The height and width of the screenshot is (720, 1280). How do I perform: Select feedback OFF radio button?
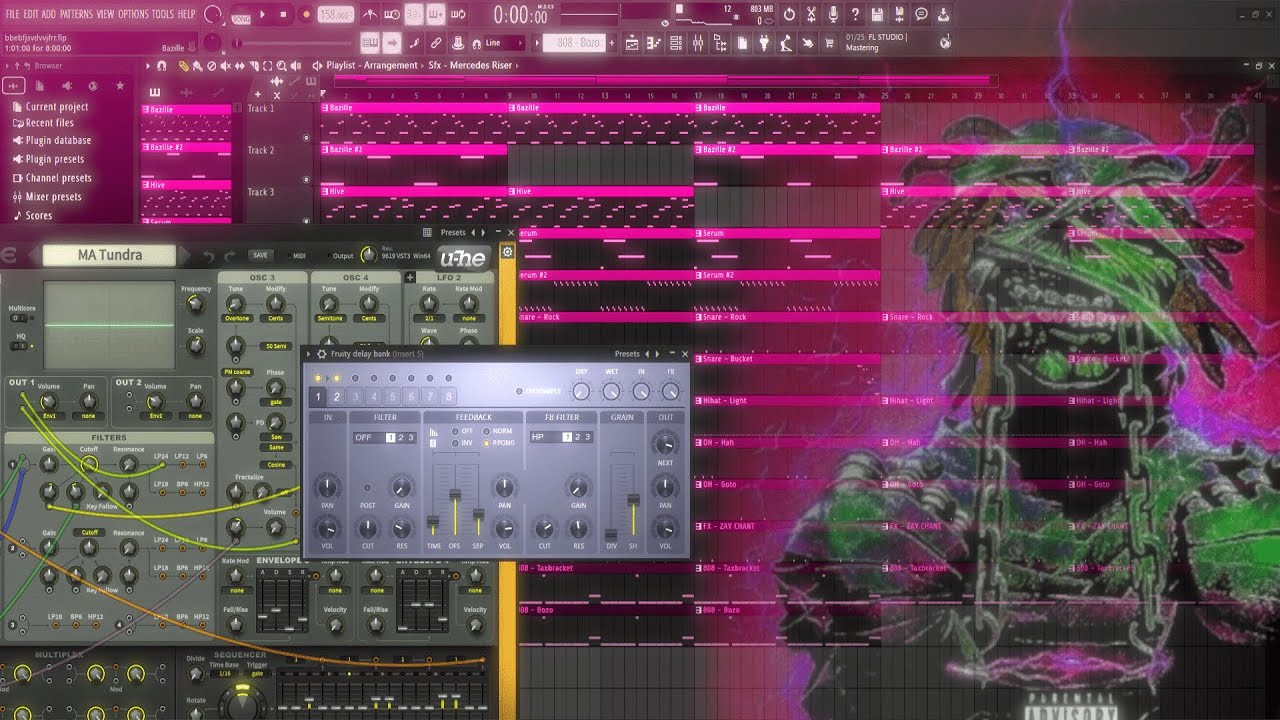pyautogui.click(x=455, y=431)
